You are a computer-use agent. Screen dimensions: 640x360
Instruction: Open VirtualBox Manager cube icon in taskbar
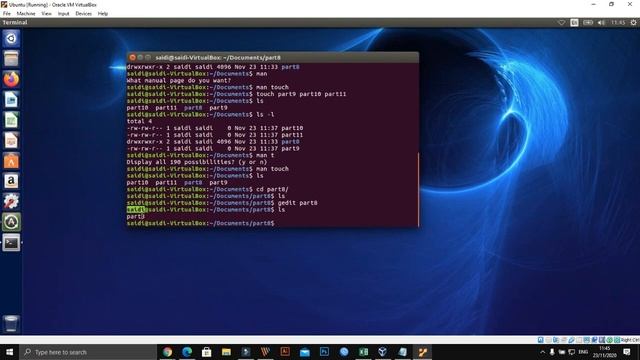383,352
